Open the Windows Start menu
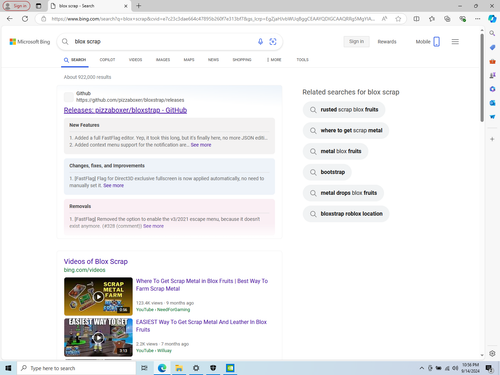500x375 pixels. point(8,368)
